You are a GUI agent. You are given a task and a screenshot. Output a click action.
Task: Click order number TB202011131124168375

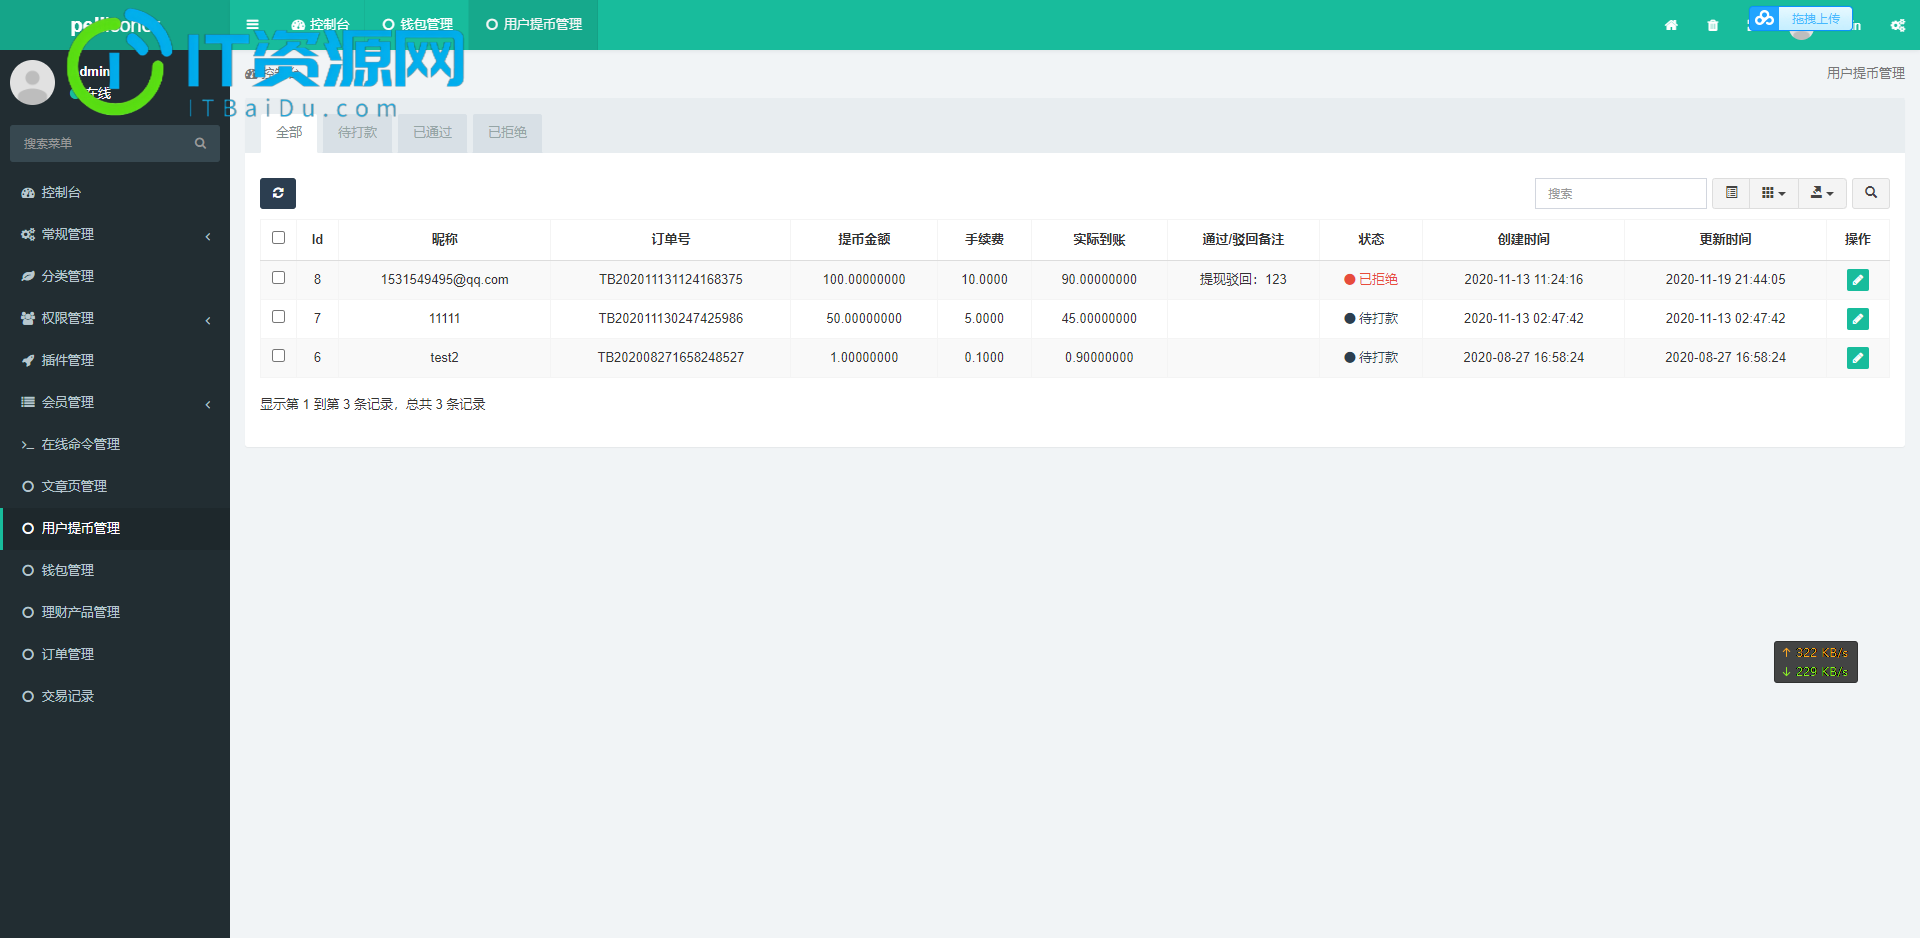pyautogui.click(x=670, y=279)
